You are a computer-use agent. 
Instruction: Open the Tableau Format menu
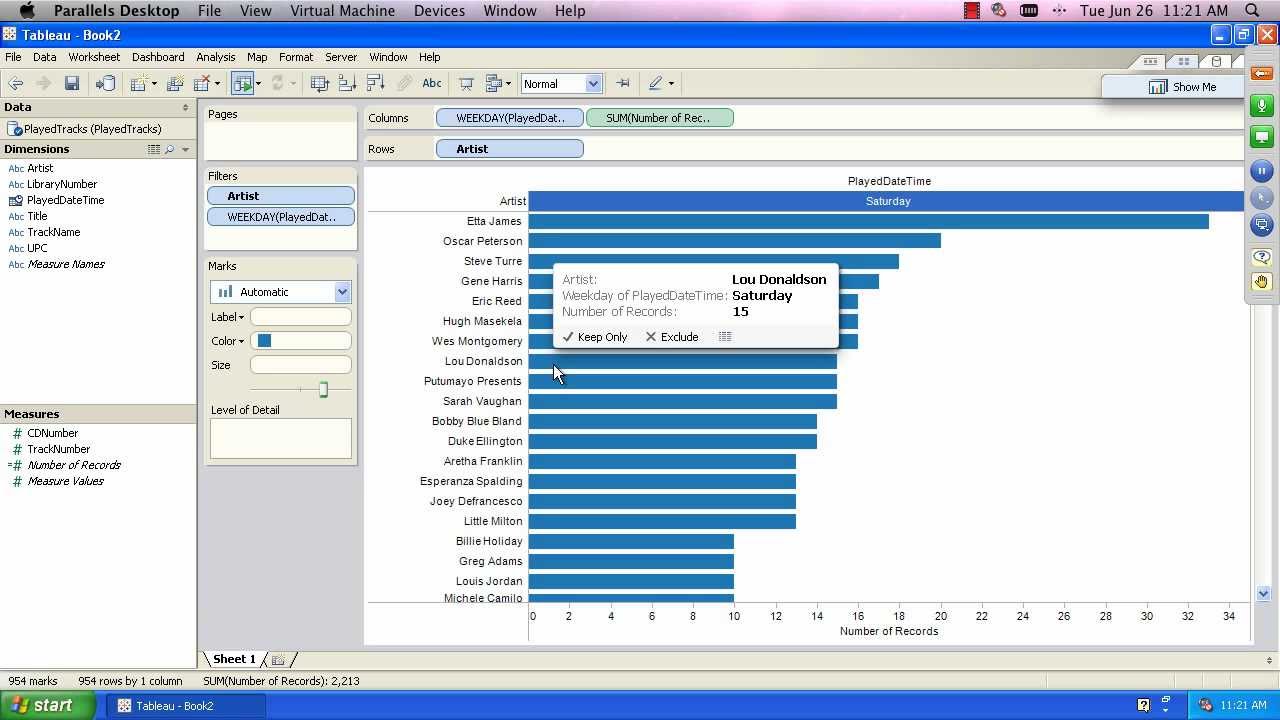(296, 57)
